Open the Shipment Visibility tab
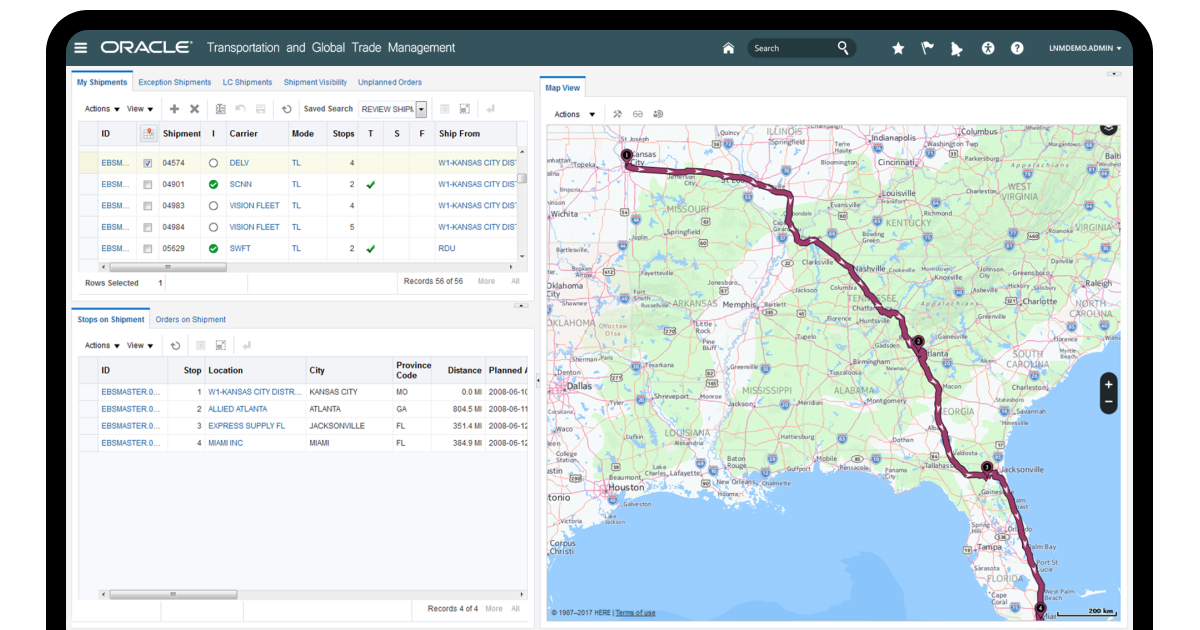This screenshot has height=630, width=1200. (x=315, y=82)
